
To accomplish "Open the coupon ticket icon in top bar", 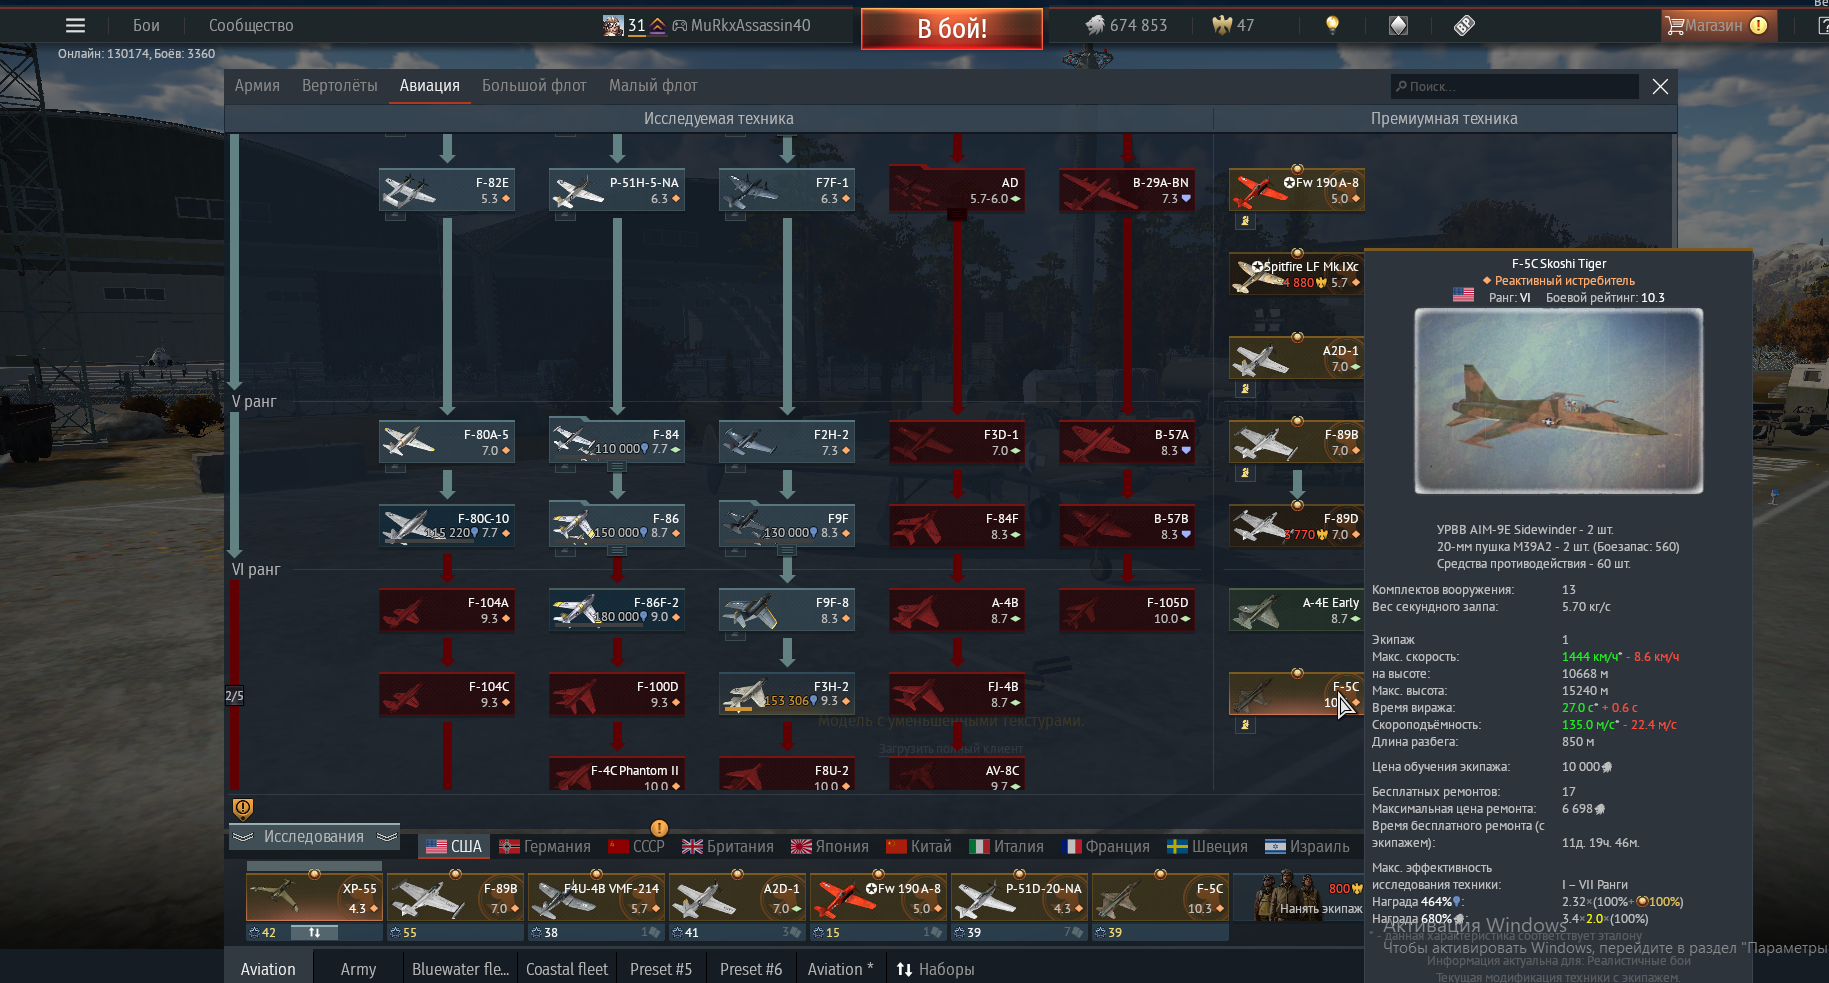I will point(1464,25).
